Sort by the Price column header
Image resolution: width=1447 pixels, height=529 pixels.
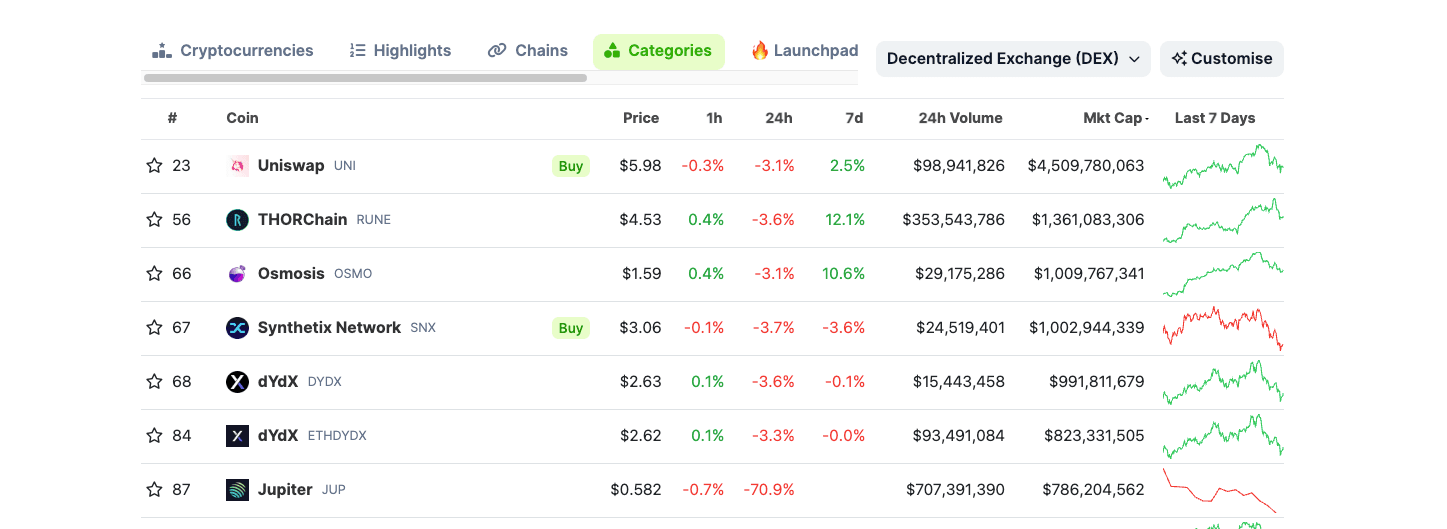tap(641, 118)
